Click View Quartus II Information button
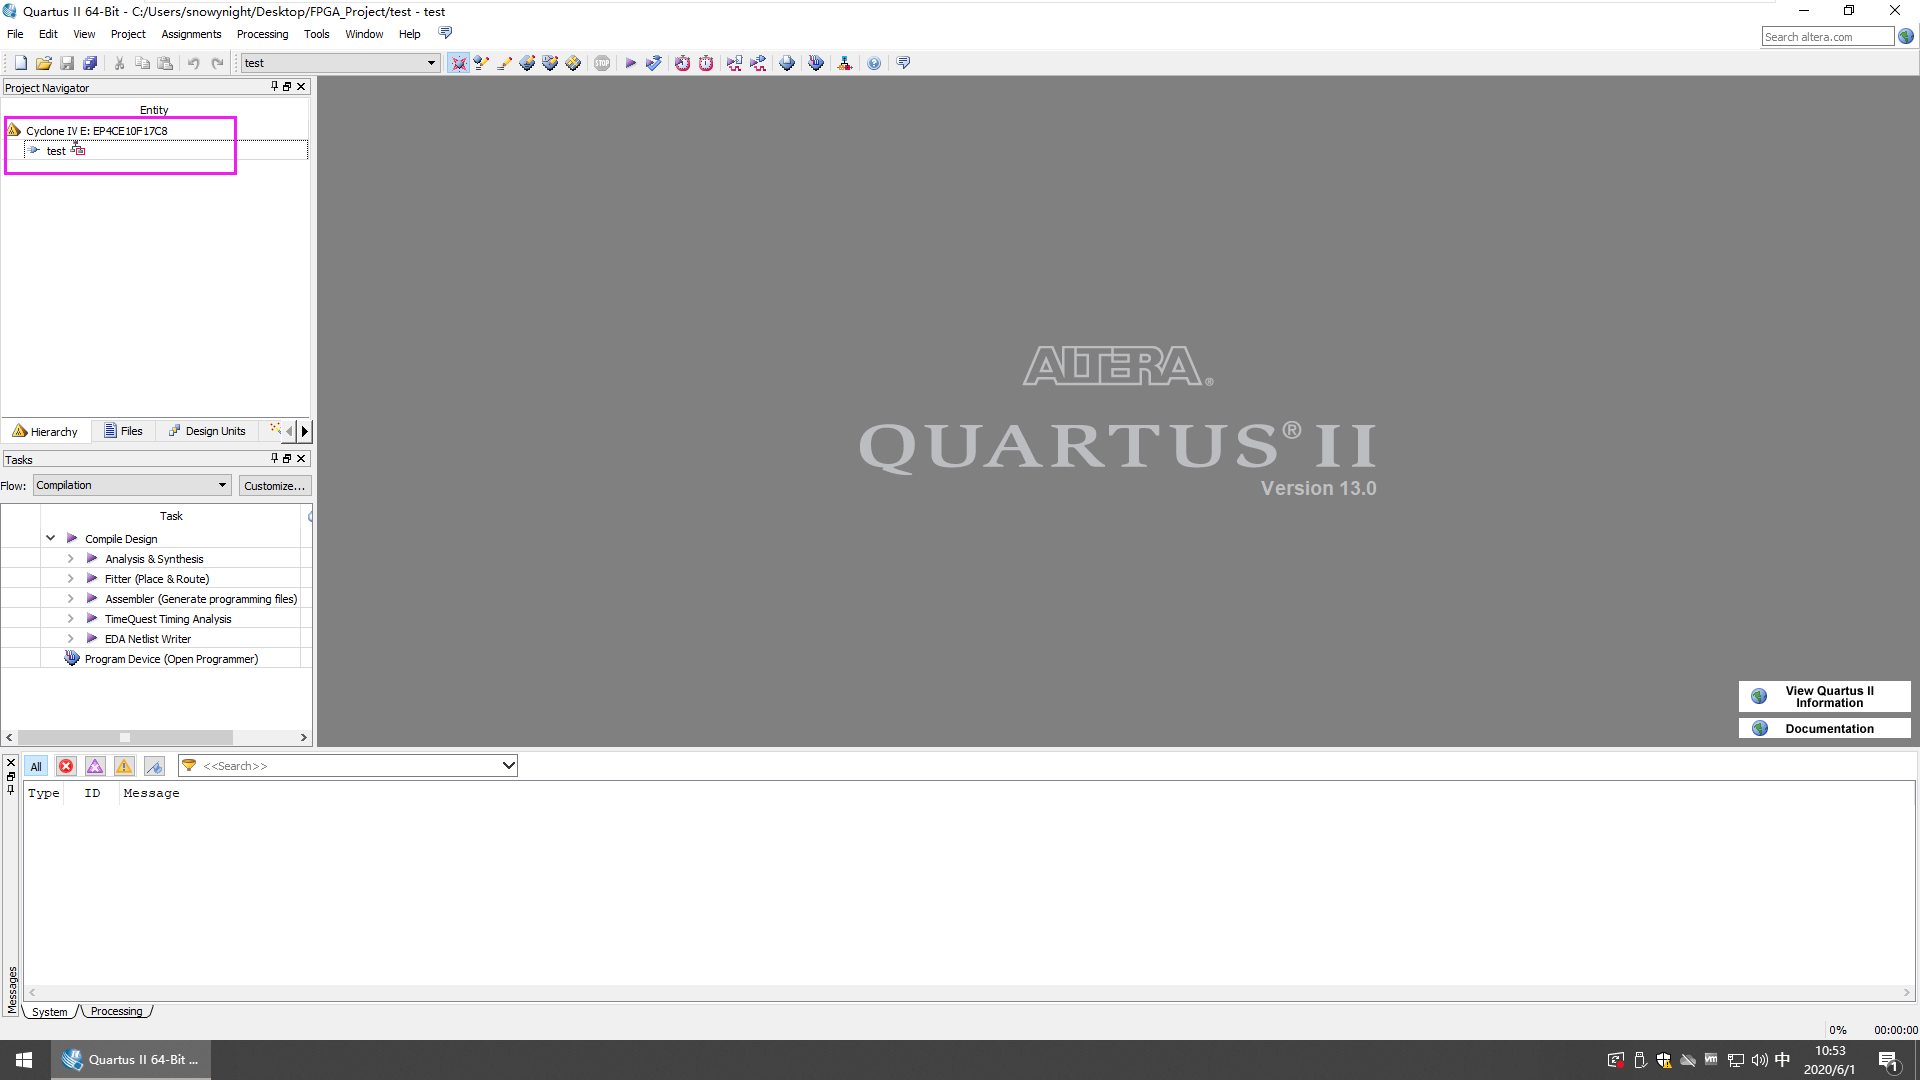 (x=1825, y=695)
